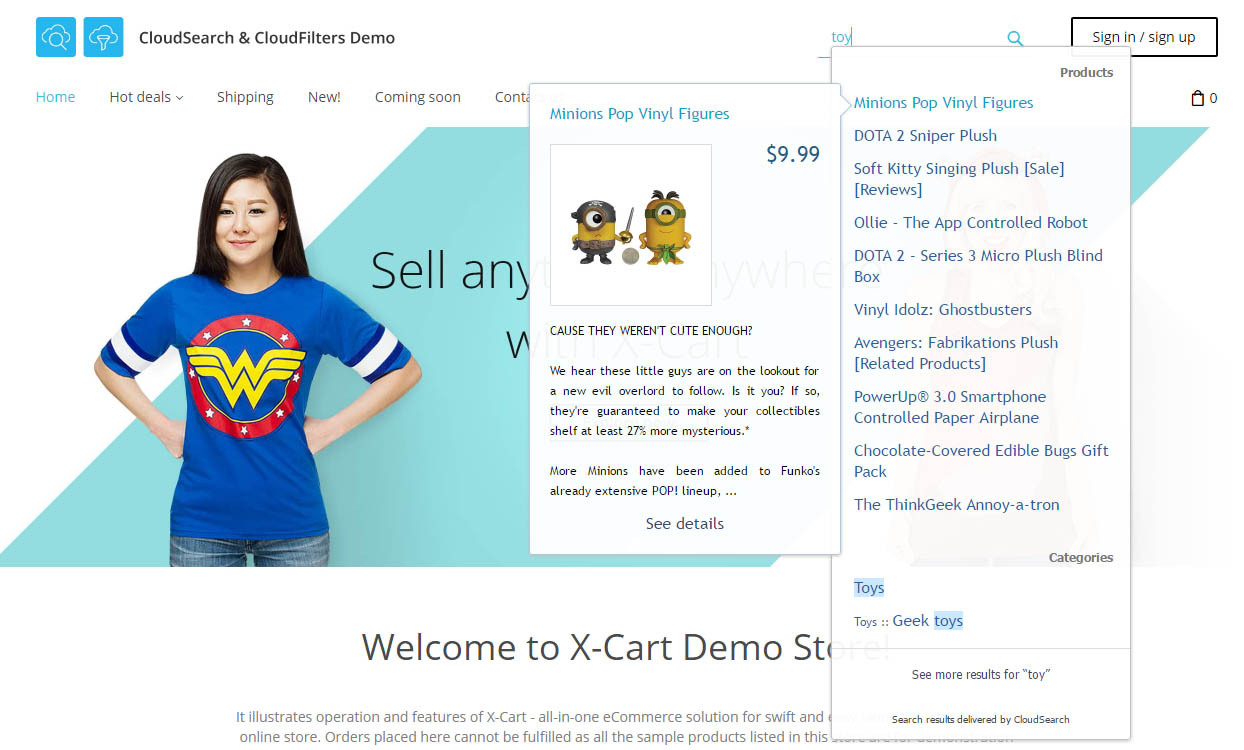This screenshot has height=750, width=1244.
Task: Open the Home menu item
Action: [x=55, y=97]
